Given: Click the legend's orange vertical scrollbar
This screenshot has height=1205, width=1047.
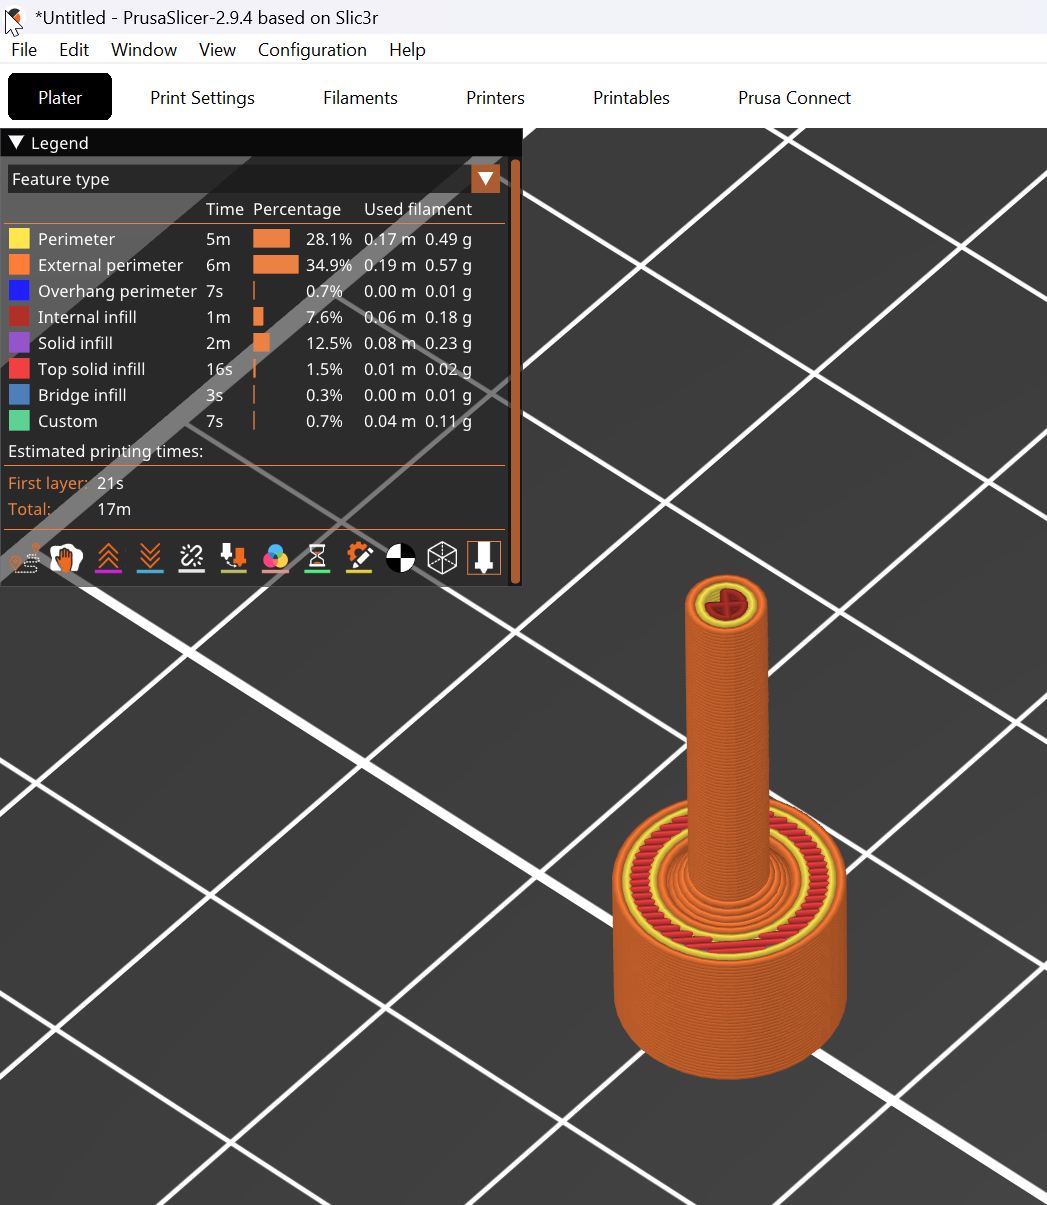Looking at the screenshot, I should (x=515, y=370).
